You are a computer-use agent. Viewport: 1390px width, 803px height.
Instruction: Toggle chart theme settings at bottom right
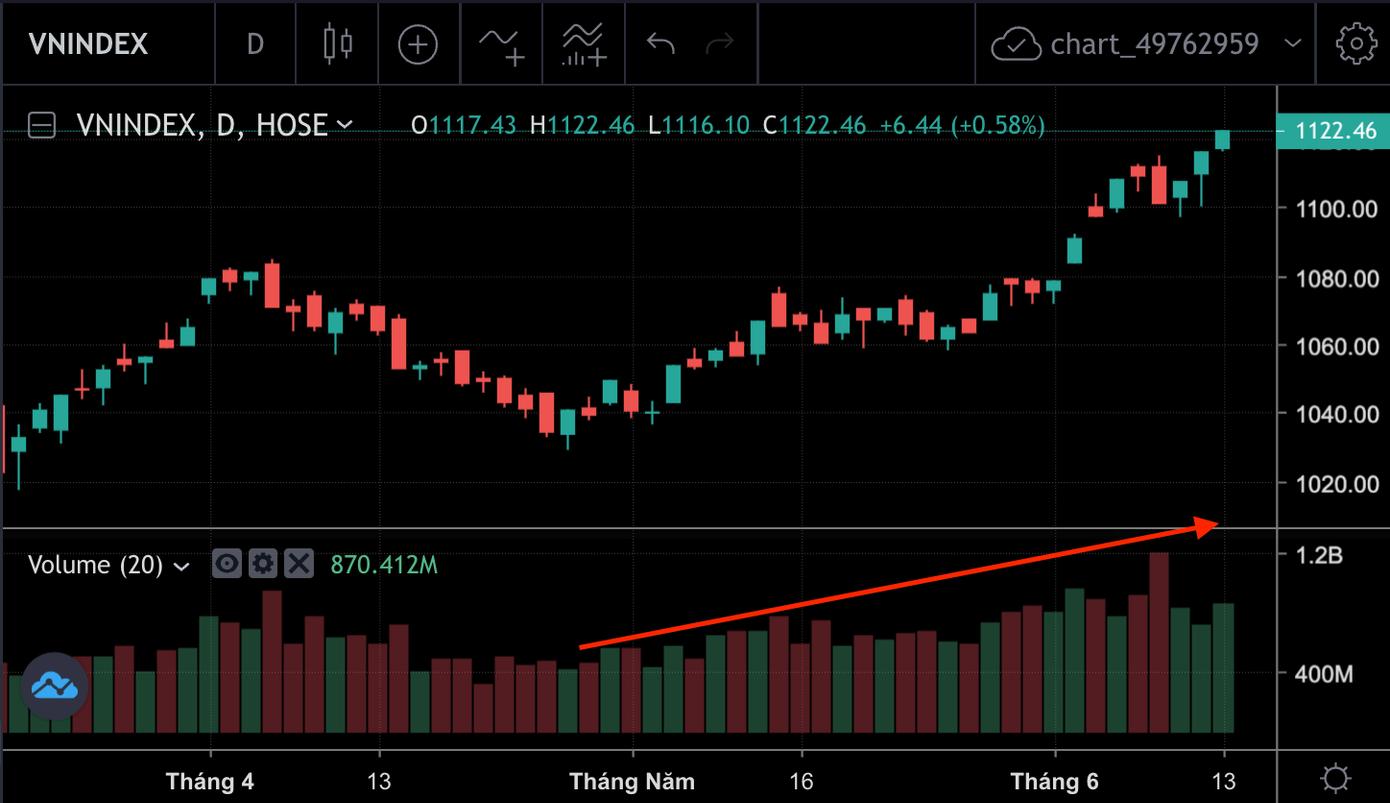click(x=1334, y=778)
